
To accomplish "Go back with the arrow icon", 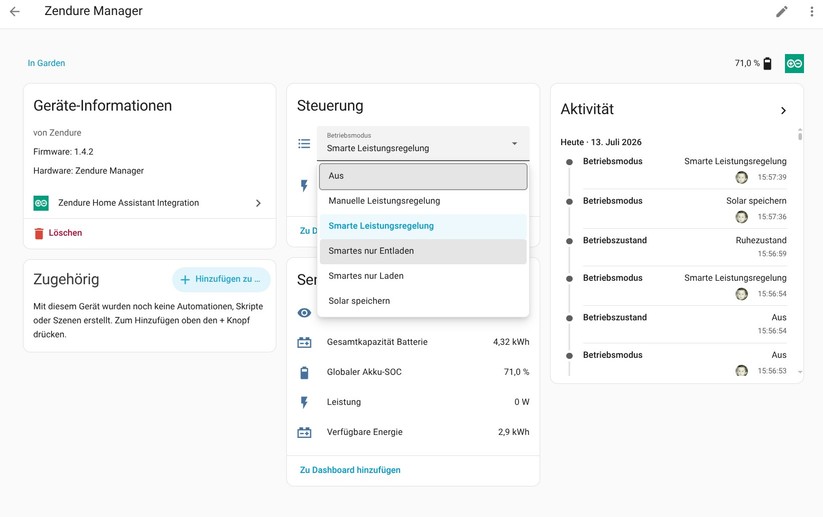I will click(15, 11).
